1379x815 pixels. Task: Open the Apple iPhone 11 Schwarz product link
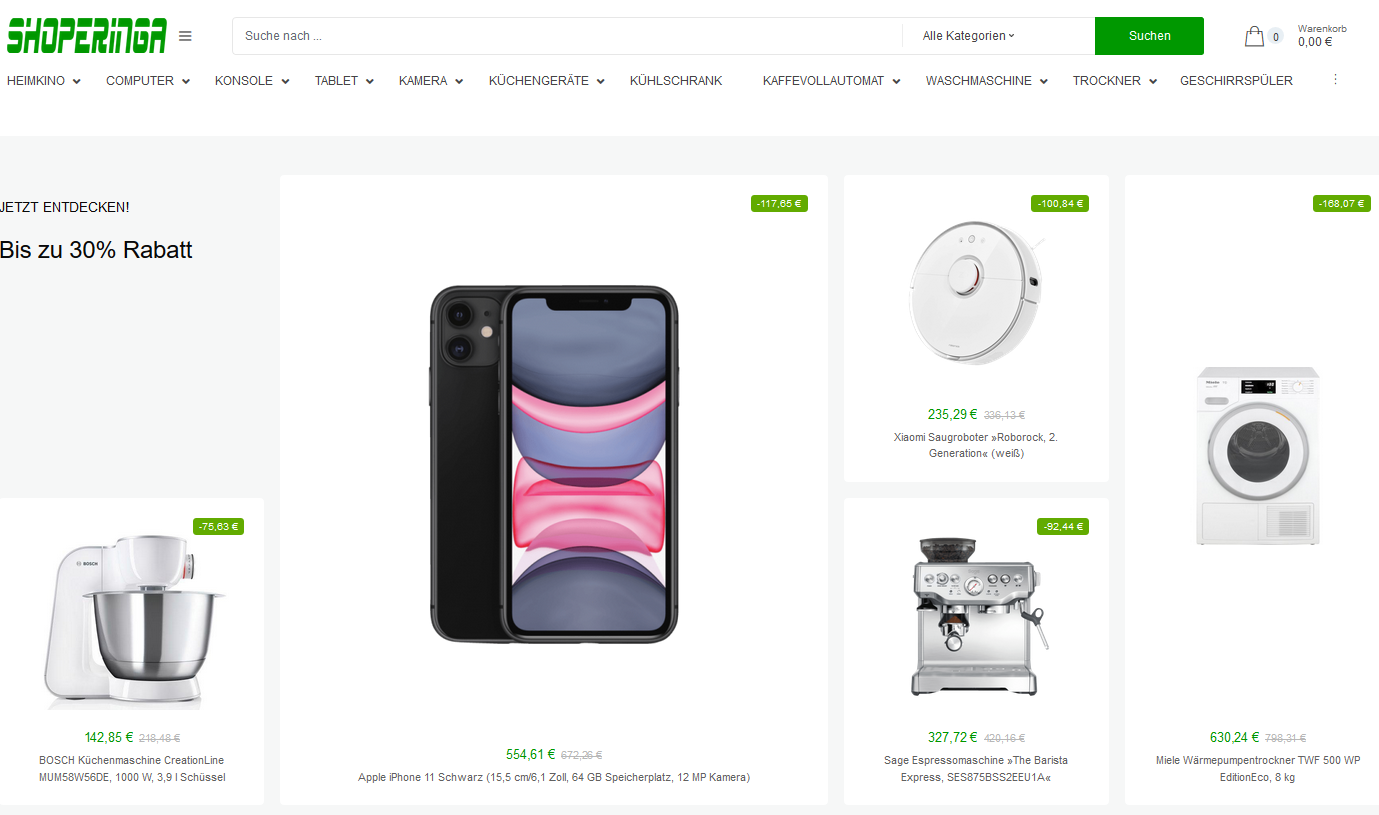pos(554,777)
